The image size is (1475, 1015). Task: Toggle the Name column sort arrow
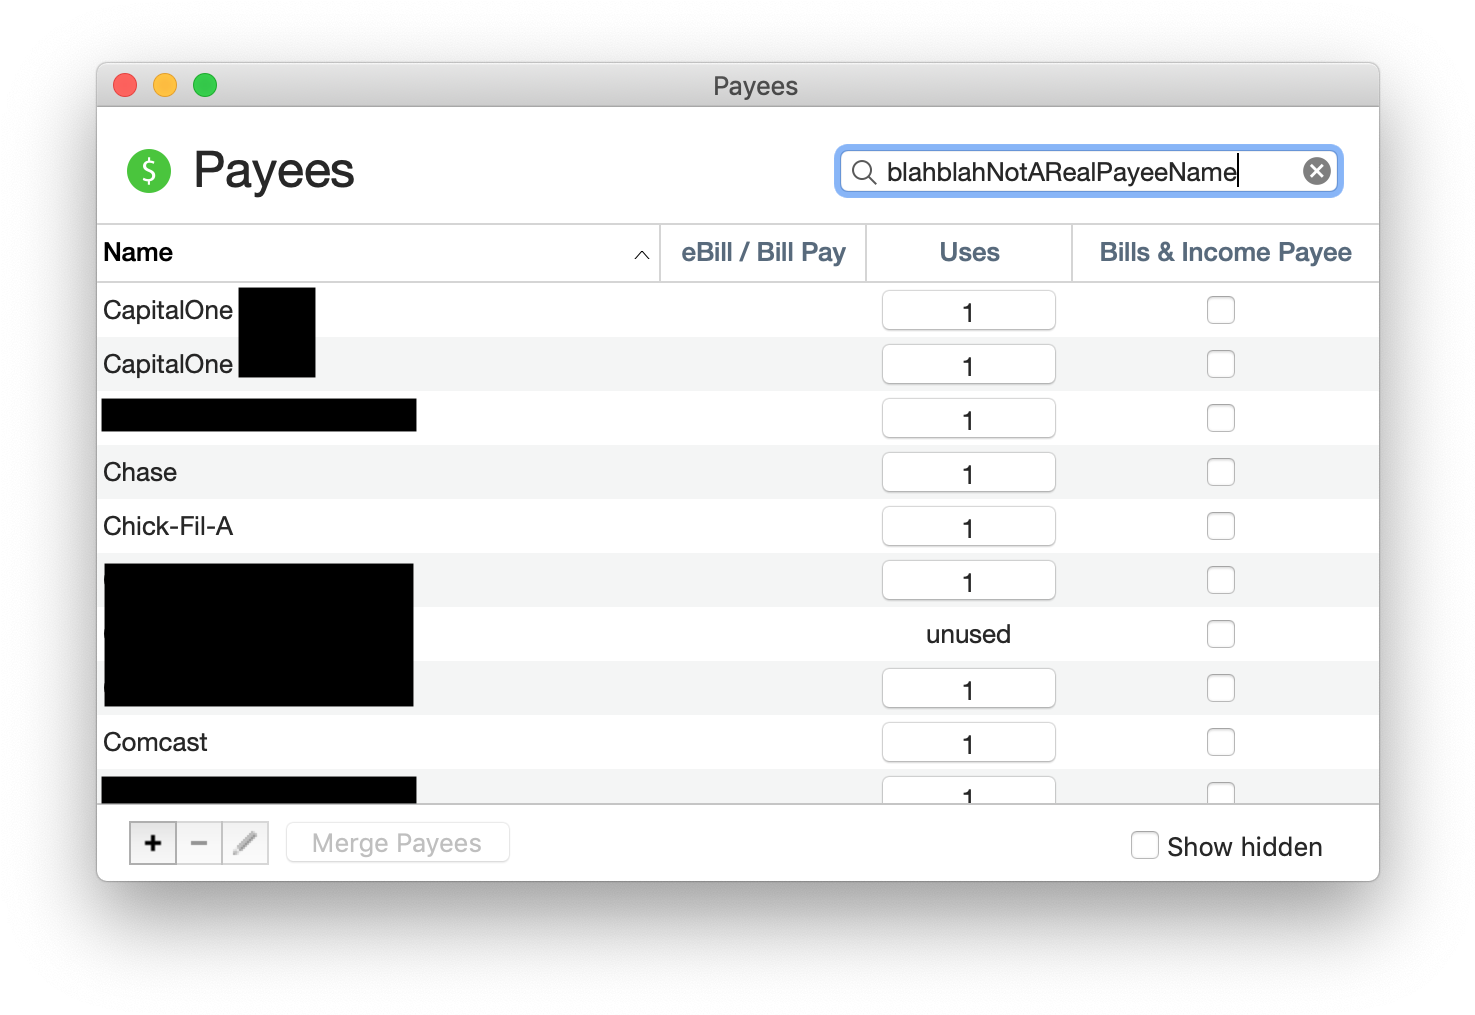642,255
